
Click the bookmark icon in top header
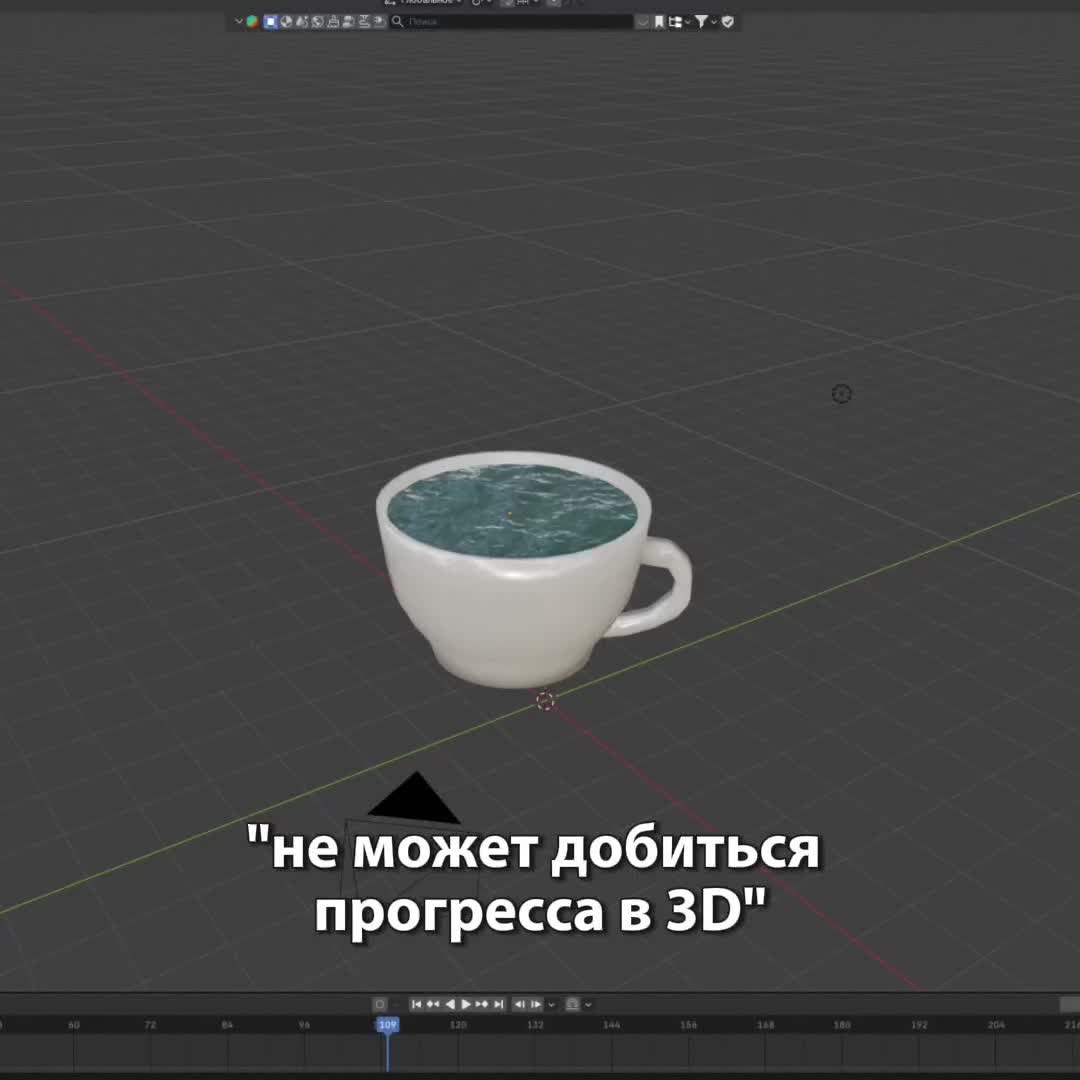point(659,21)
